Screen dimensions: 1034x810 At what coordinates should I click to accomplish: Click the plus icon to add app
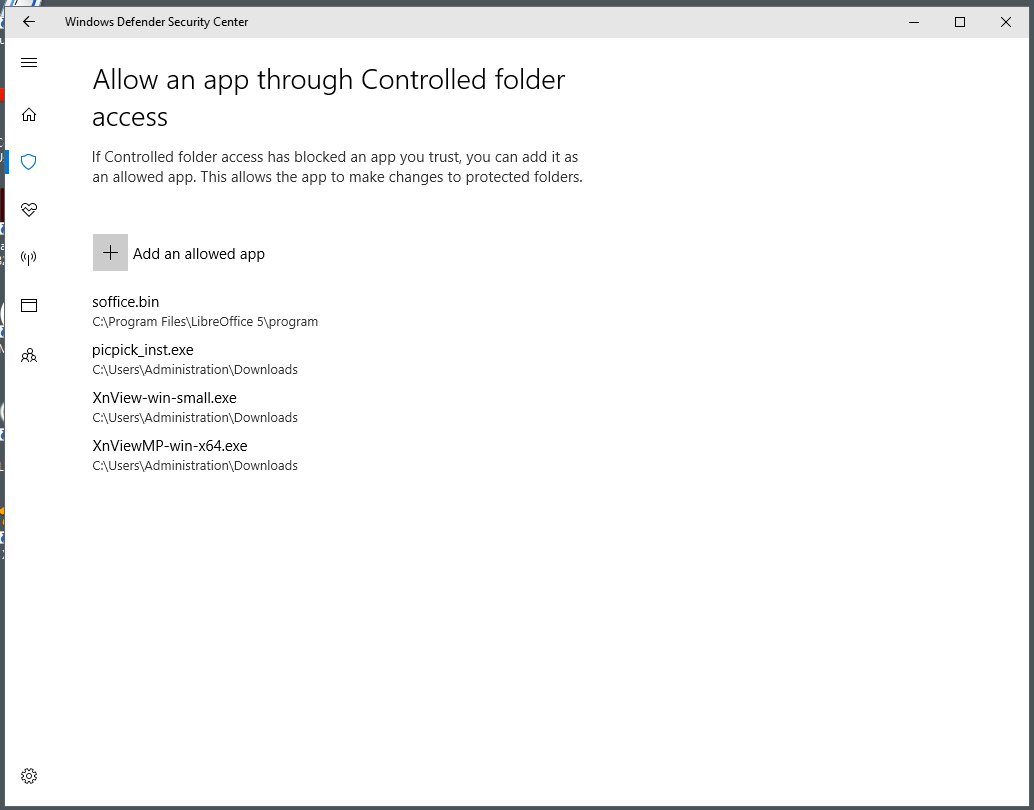[x=110, y=253]
